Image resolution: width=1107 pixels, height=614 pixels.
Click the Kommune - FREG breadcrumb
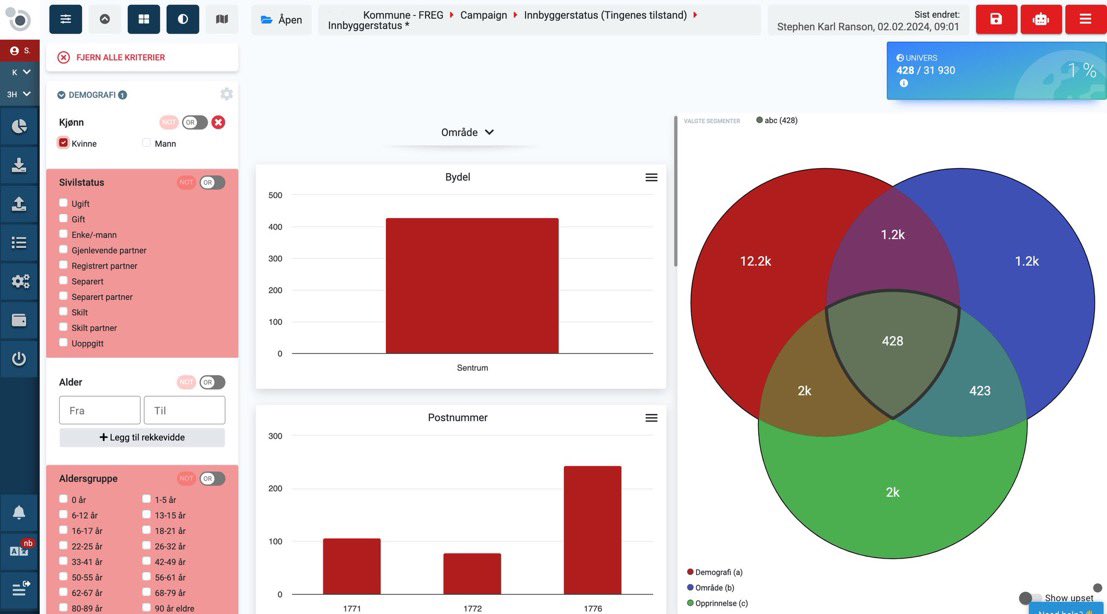pyautogui.click(x=403, y=15)
